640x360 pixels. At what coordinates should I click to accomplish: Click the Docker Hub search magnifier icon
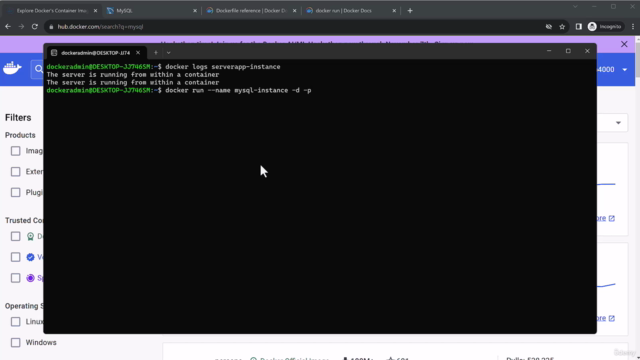(x=38, y=69)
